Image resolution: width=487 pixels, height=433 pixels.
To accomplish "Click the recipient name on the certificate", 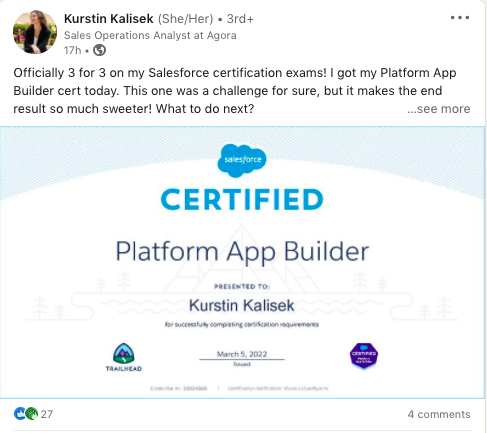I will pyautogui.click(x=242, y=305).
